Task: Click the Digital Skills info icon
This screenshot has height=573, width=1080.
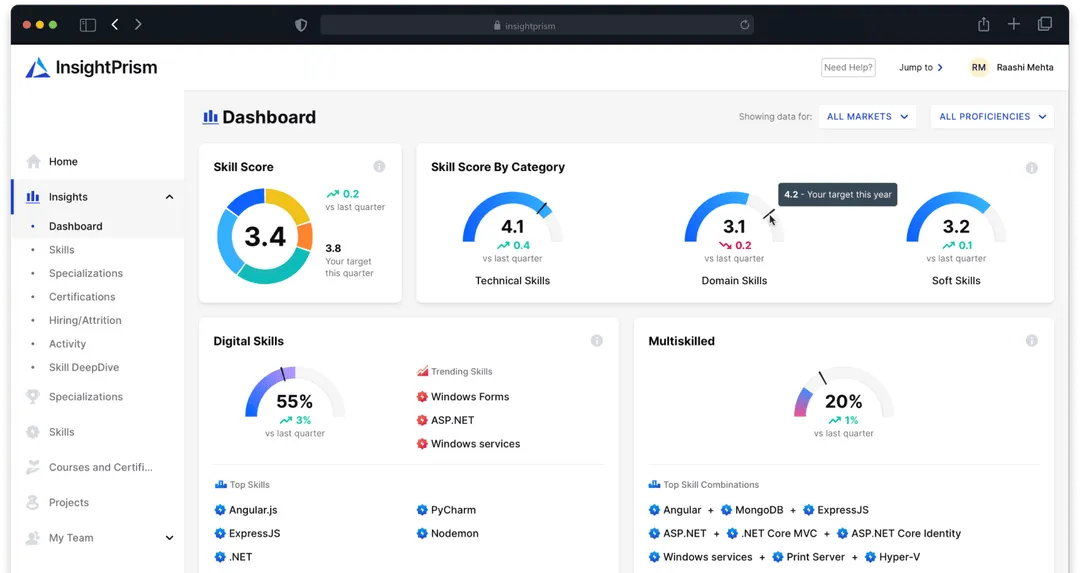Action: [597, 341]
